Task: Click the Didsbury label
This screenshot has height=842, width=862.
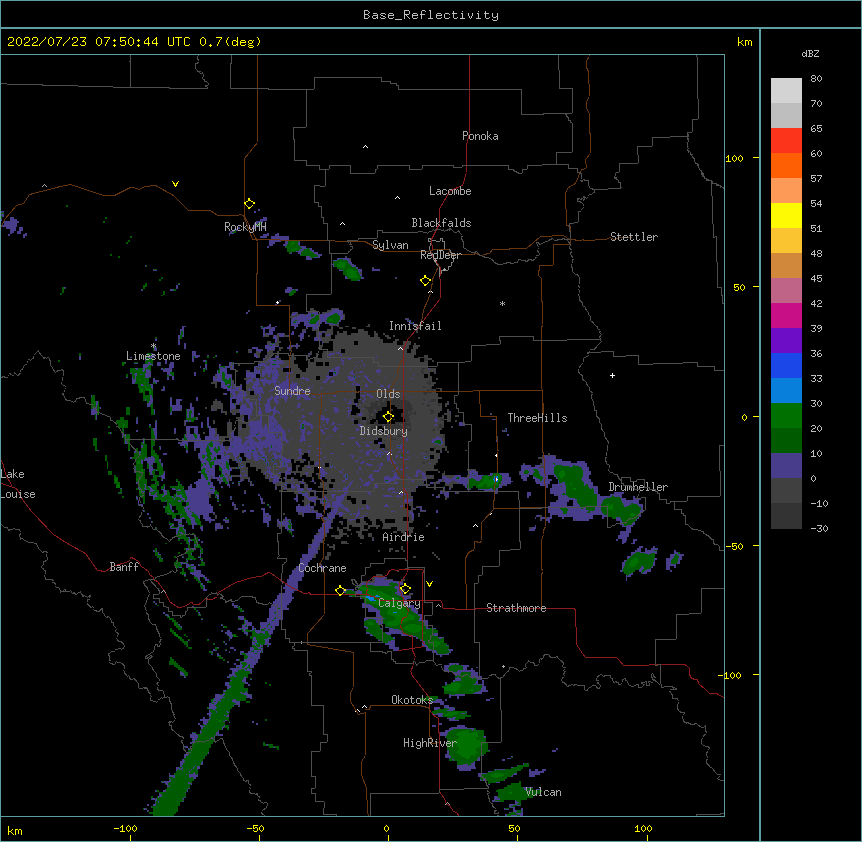Action: (x=384, y=431)
